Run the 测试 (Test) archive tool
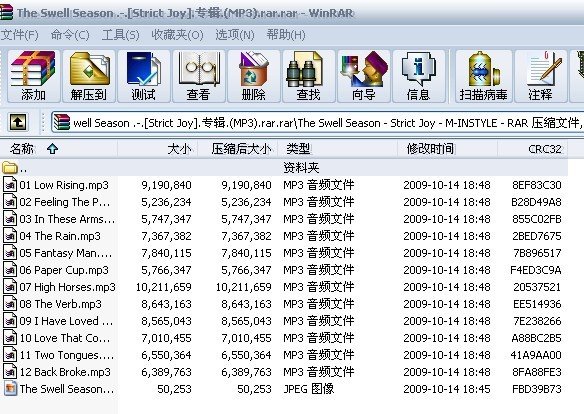This screenshot has height=414, width=584. click(144, 76)
